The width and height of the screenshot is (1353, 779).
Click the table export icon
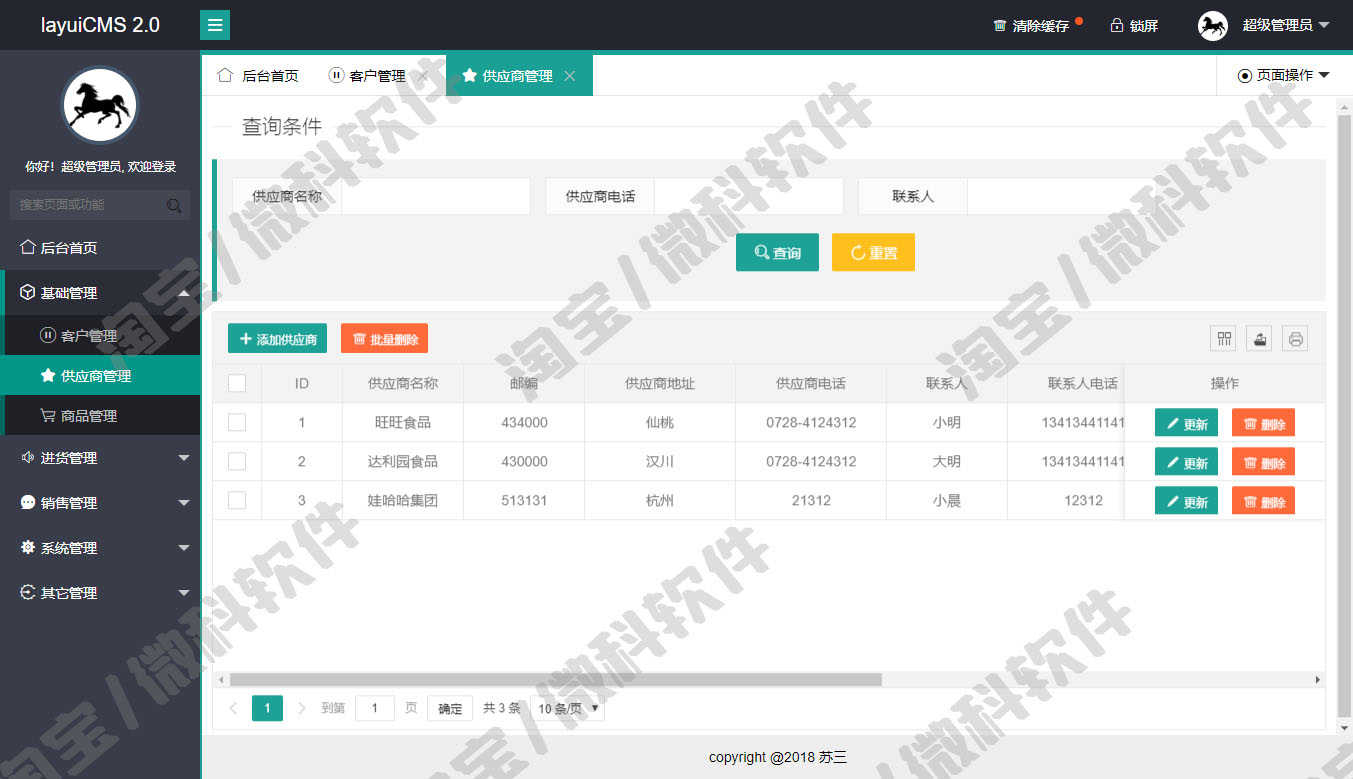coord(1259,338)
